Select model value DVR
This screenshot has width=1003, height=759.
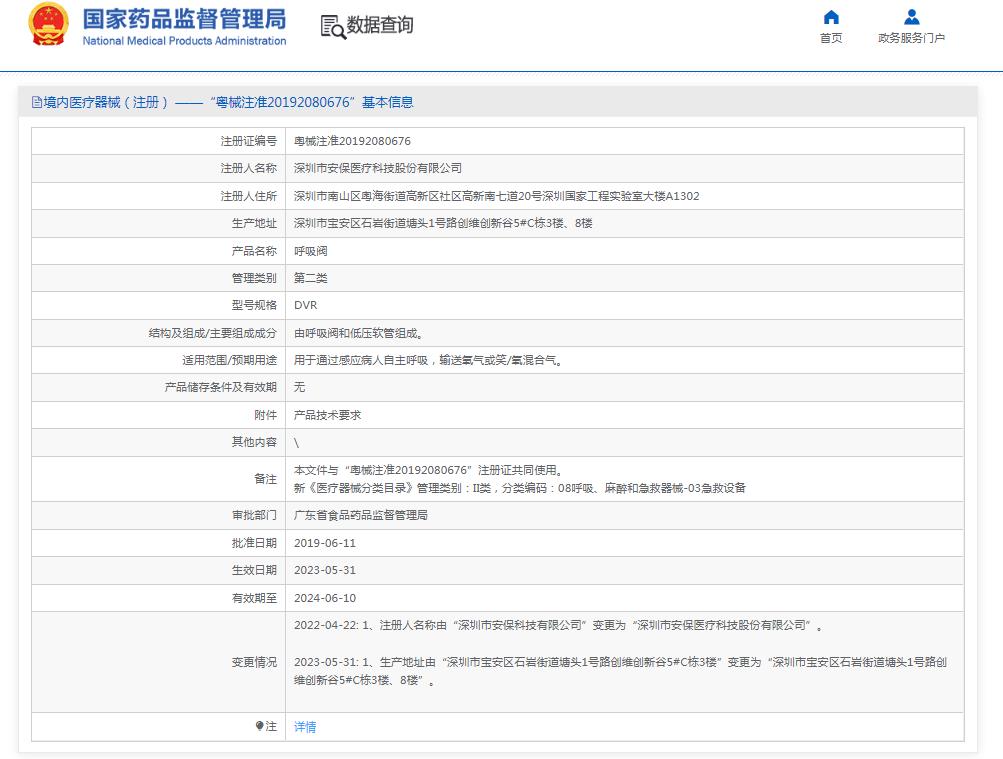point(306,305)
